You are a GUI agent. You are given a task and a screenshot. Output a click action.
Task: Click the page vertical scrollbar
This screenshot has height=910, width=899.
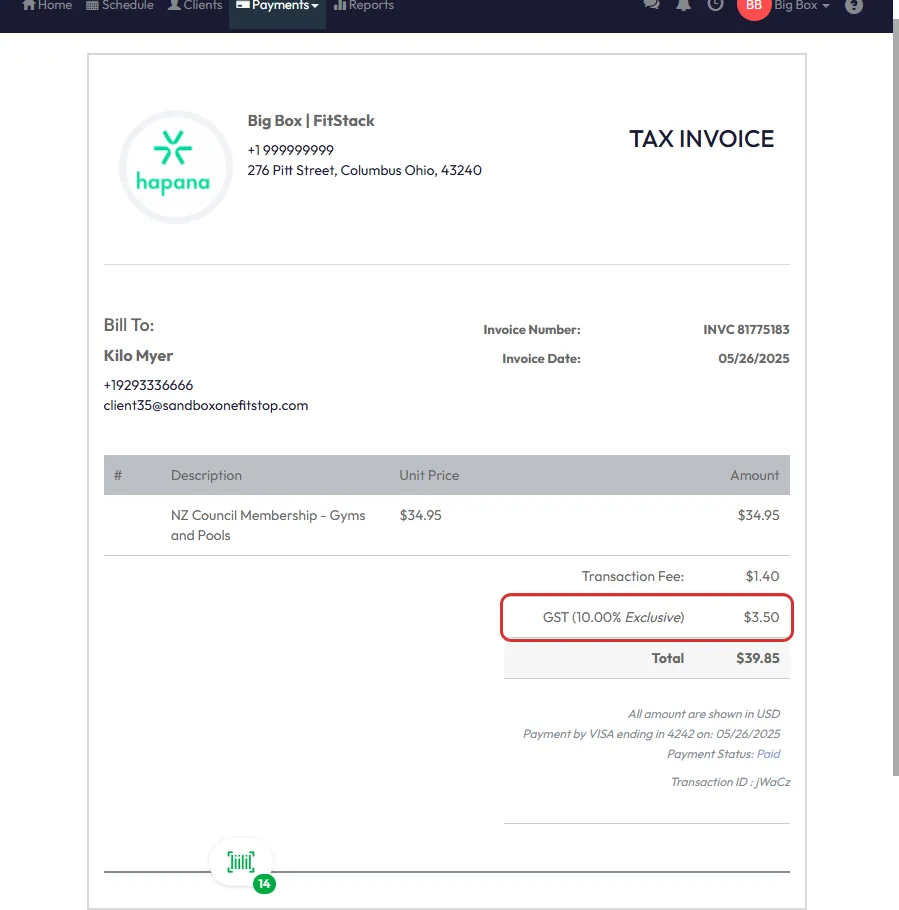894,400
